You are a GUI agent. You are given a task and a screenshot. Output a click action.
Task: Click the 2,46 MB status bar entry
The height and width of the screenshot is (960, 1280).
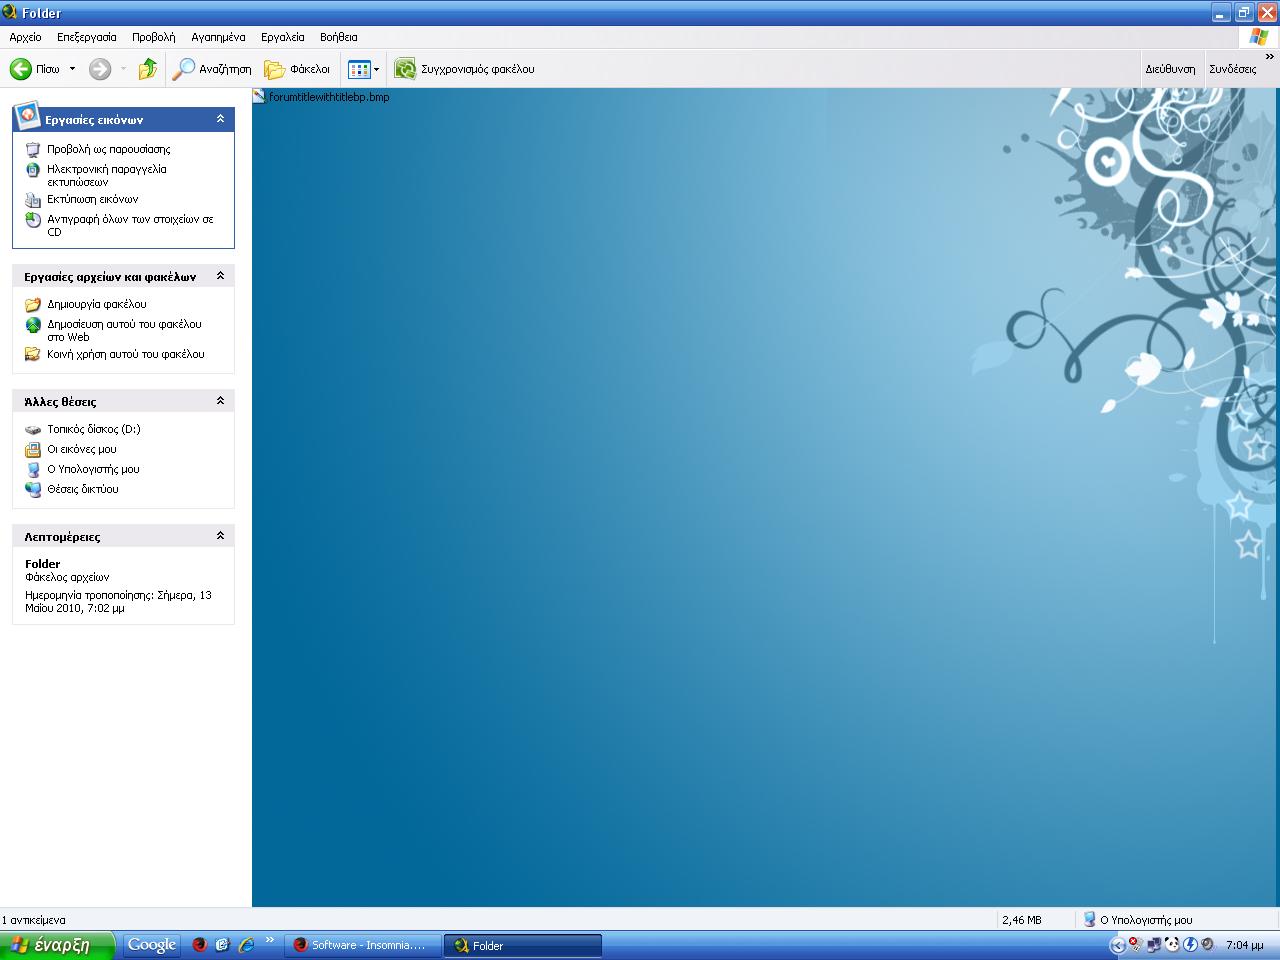[x=1022, y=920]
